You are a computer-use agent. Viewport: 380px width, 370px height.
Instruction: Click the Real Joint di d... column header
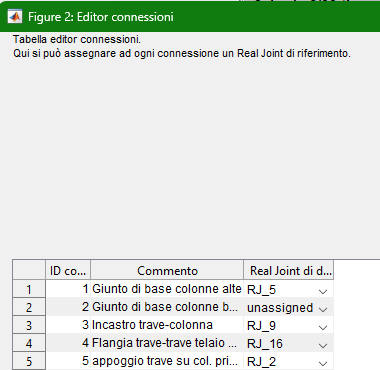289,270
